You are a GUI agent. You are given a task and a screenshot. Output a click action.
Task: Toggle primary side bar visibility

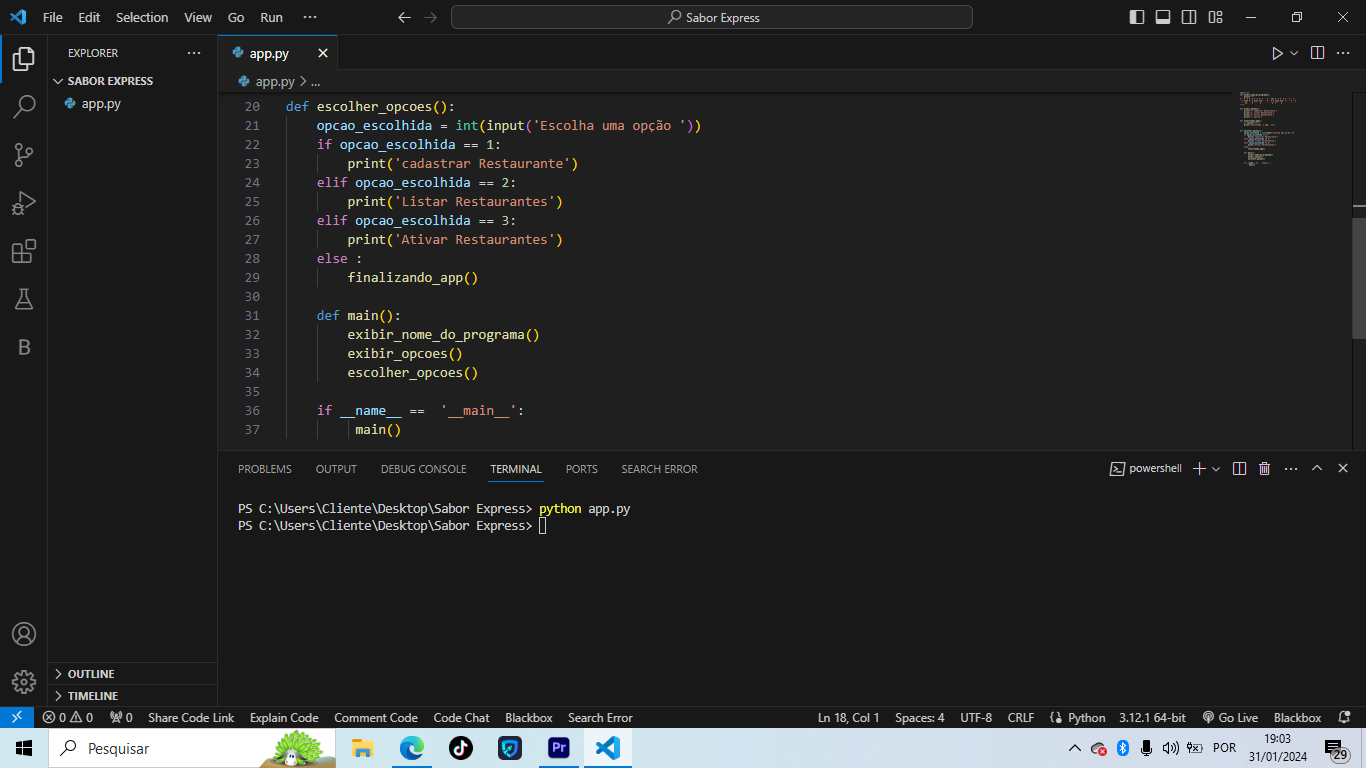(x=1137, y=17)
